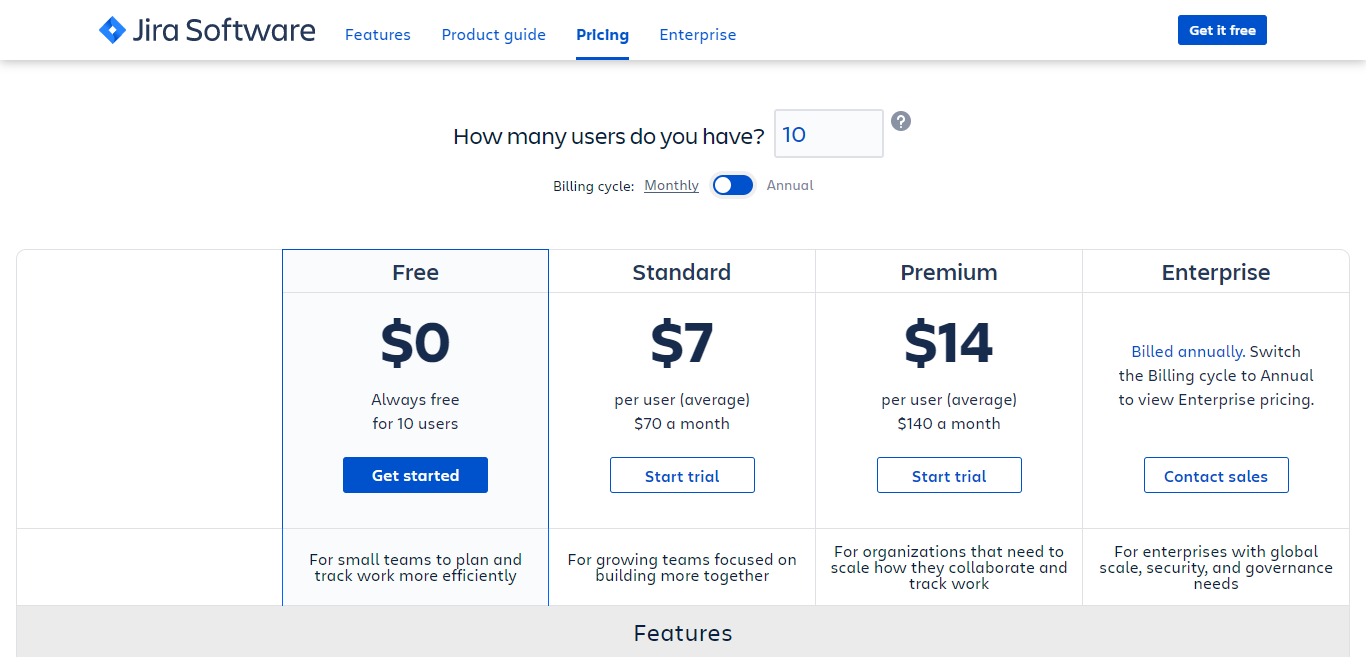Open the Features nav item

pyautogui.click(x=378, y=35)
